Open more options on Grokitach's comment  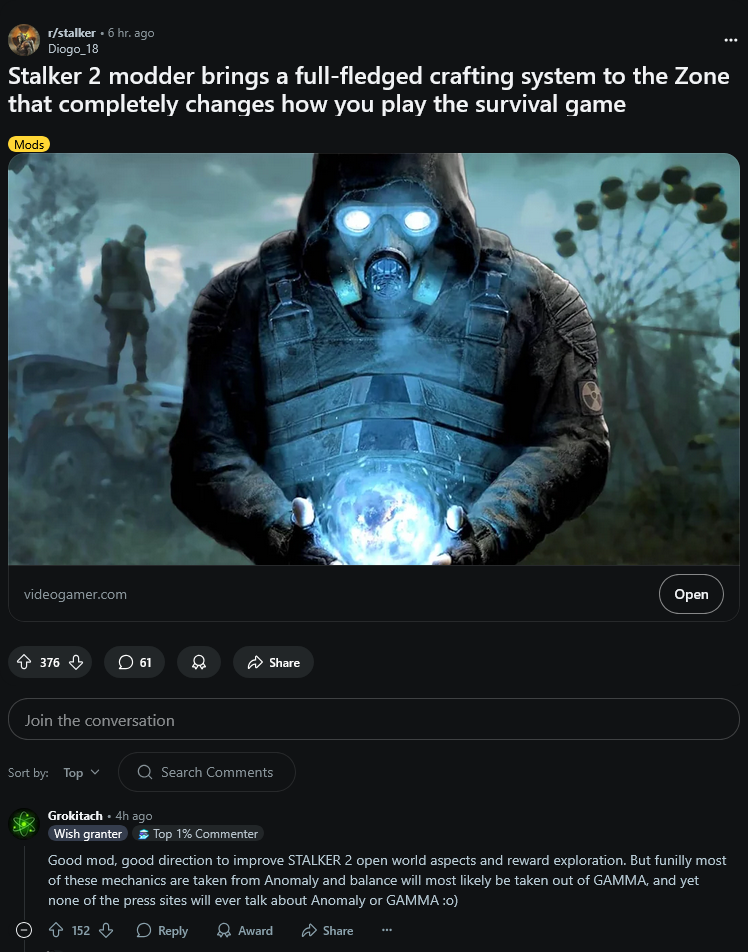387,930
